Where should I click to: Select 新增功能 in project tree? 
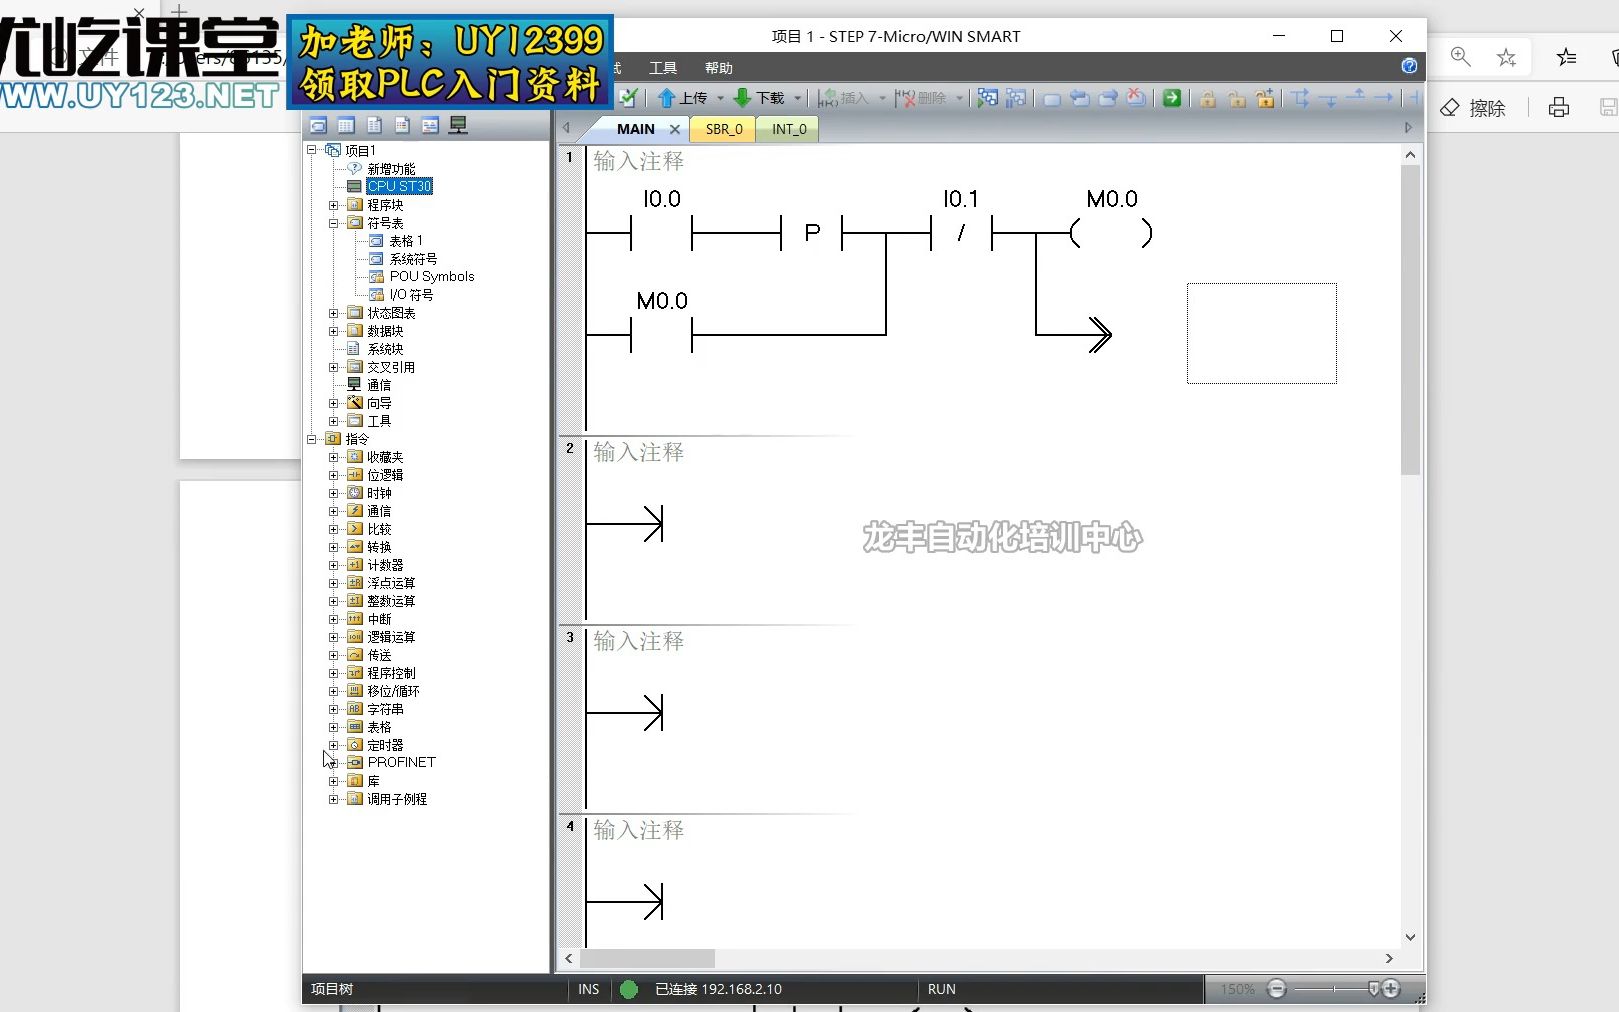pos(391,169)
